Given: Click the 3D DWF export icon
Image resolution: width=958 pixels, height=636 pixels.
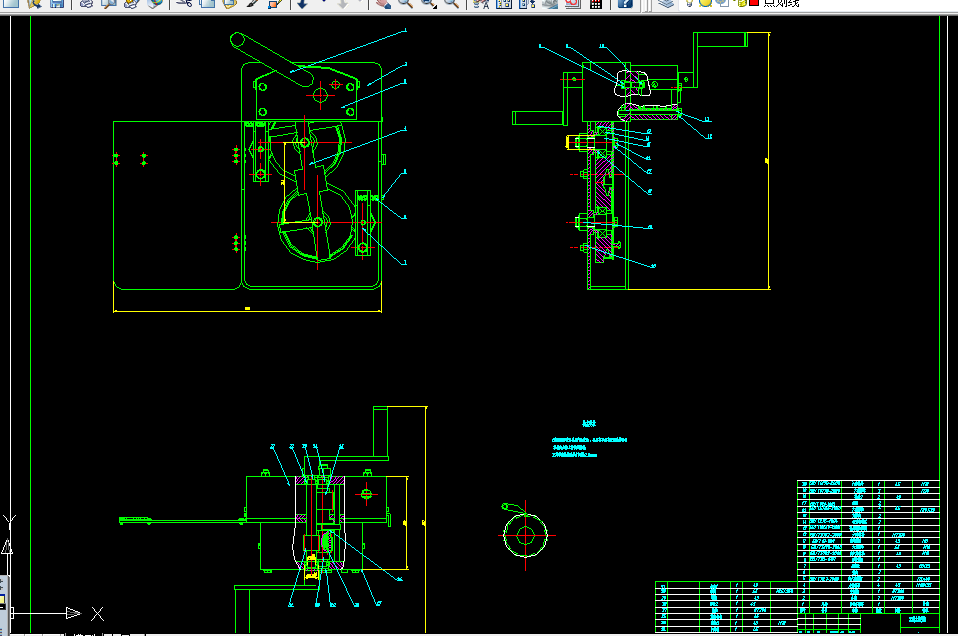Looking at the screenshot, I should tap(155, 3).
